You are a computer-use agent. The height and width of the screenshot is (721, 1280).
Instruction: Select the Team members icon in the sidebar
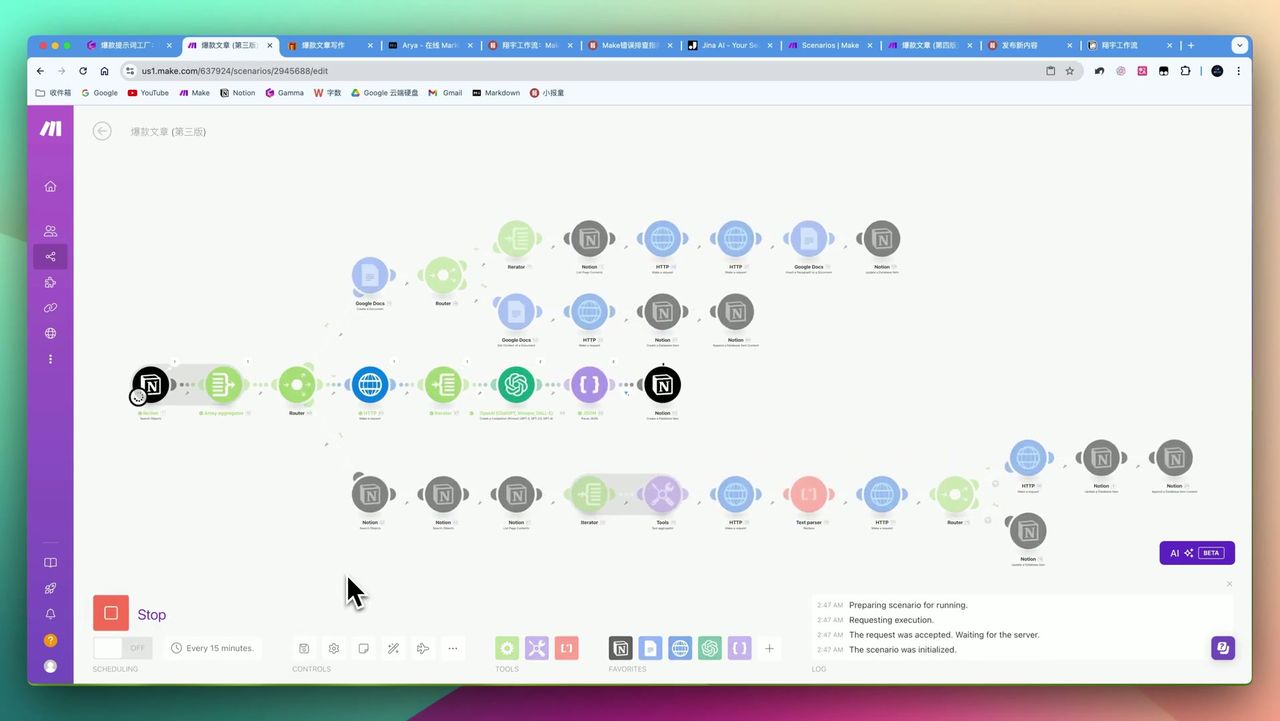pyautogui.click(x=50, y=231)
